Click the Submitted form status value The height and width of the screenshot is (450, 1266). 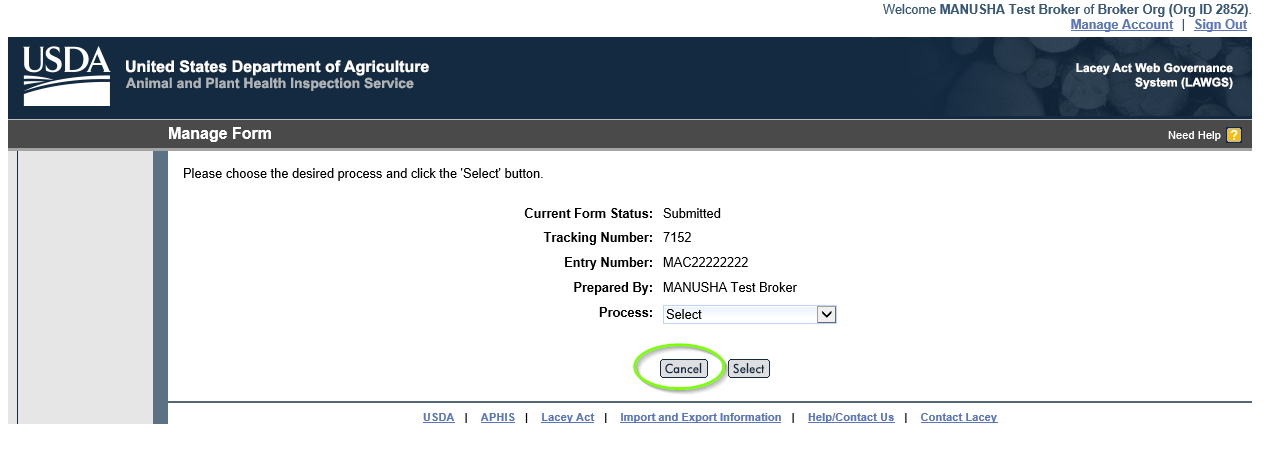click(x=691, y=213)
